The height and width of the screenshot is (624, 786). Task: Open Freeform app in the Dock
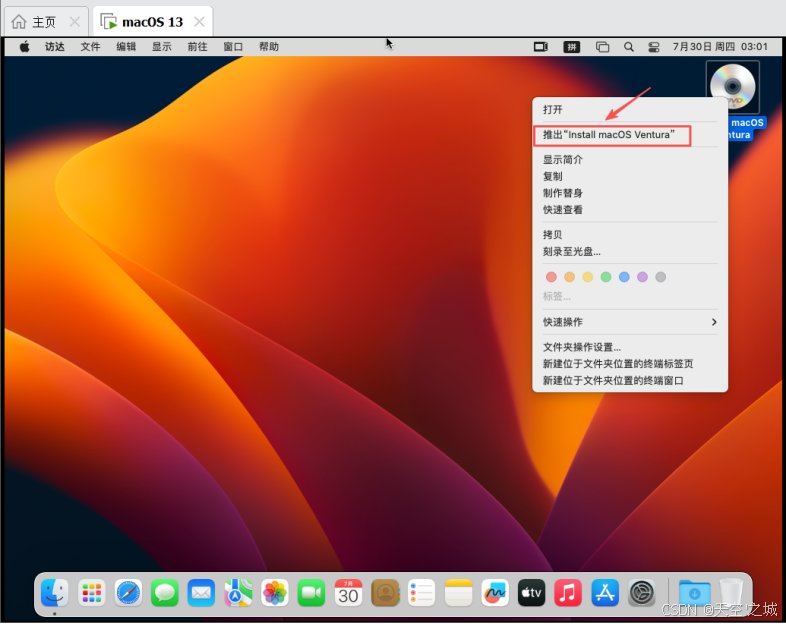tap(495, 593)
